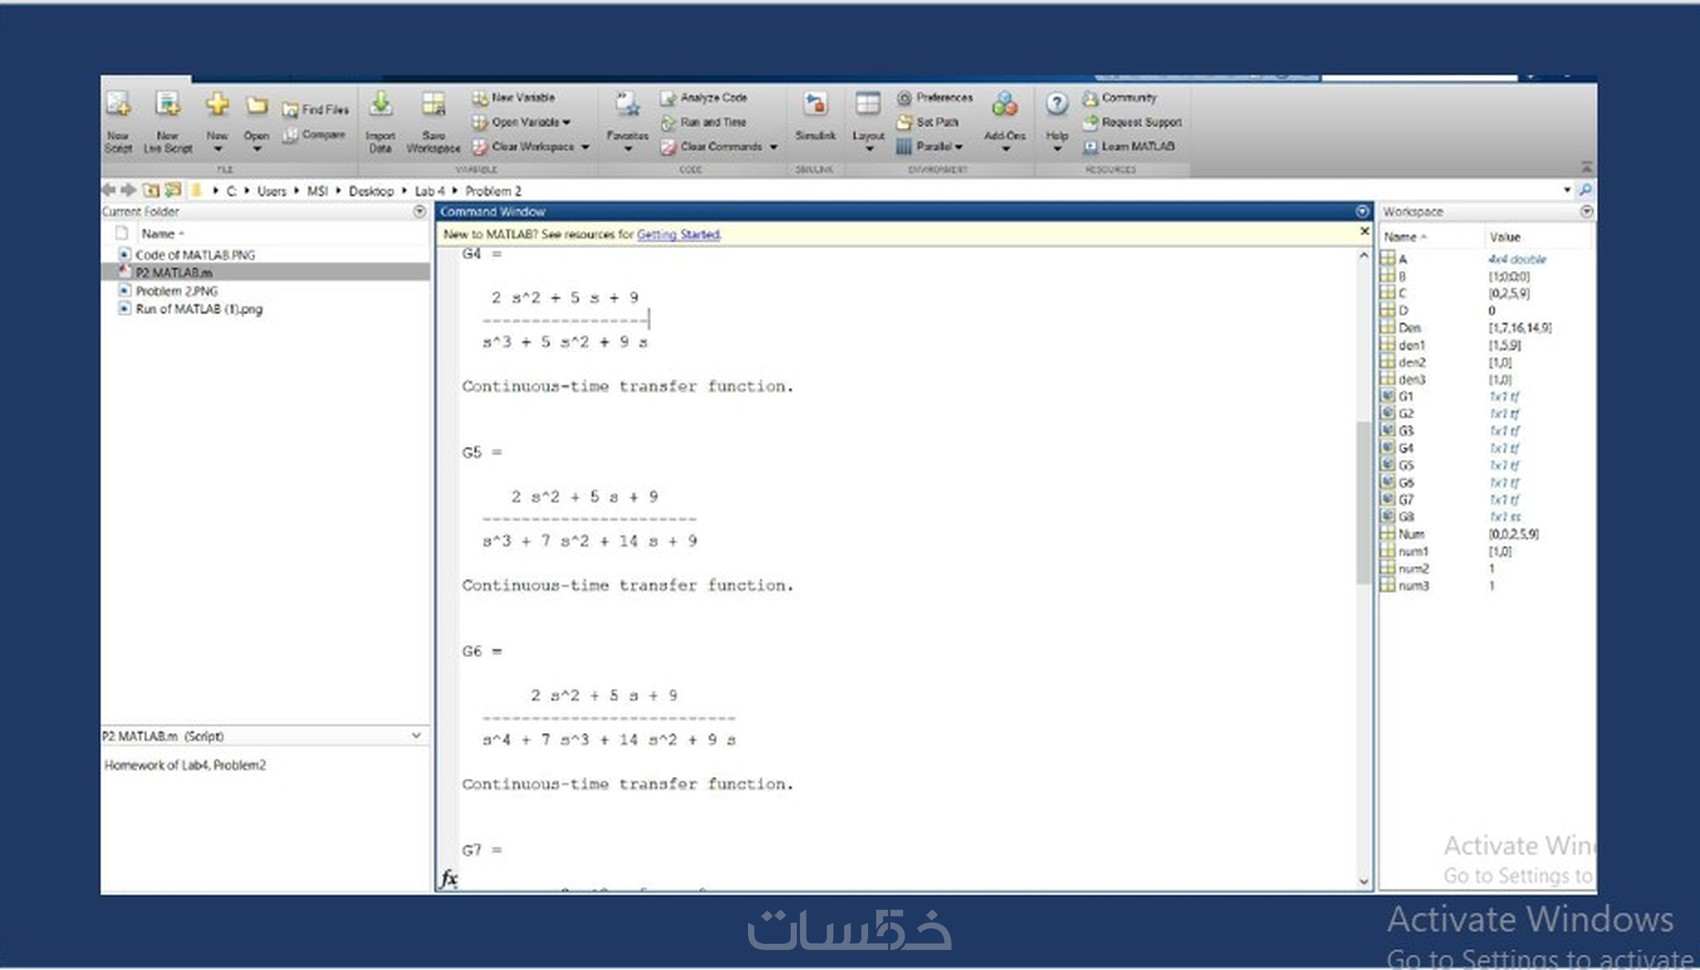
Task: Go back to the previous folder
Action: (x=108, y=190)
